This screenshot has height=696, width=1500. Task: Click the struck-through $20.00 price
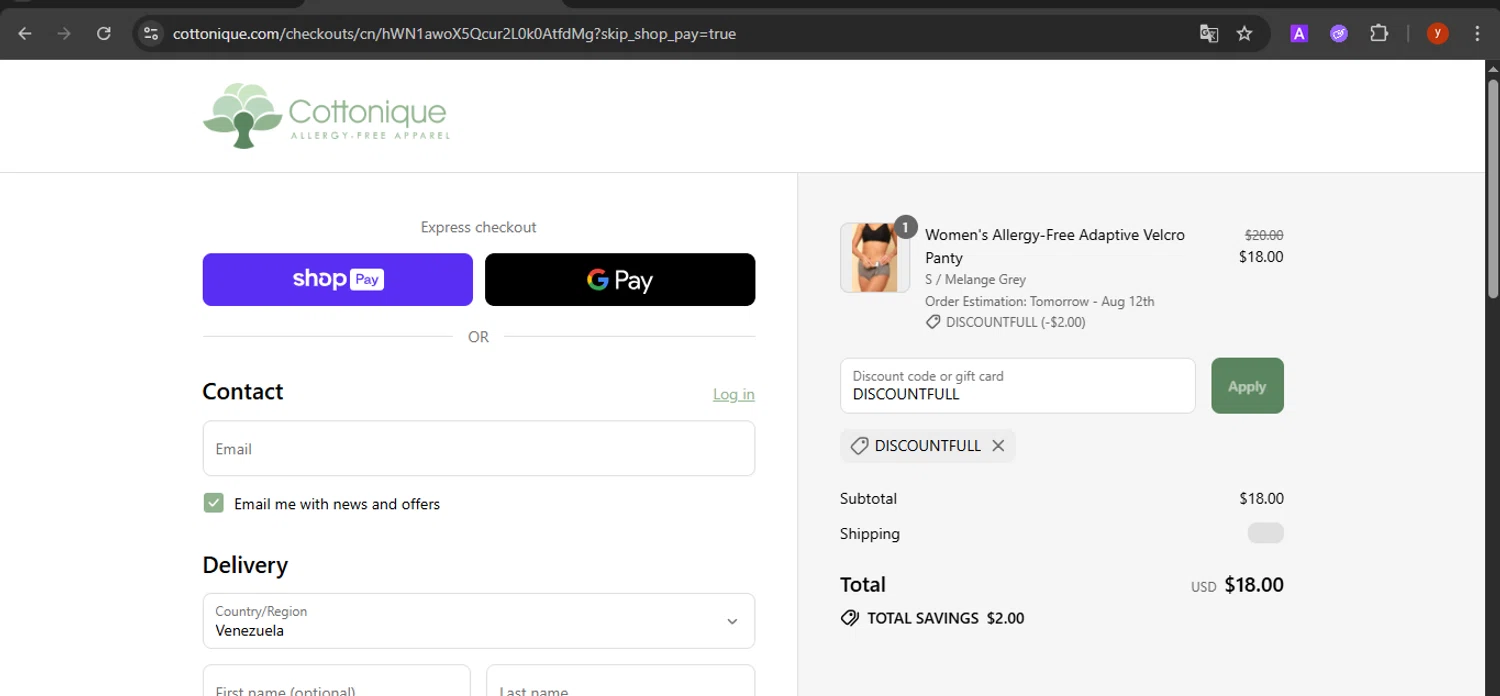pyautogui.click(x=1264, y=235)
